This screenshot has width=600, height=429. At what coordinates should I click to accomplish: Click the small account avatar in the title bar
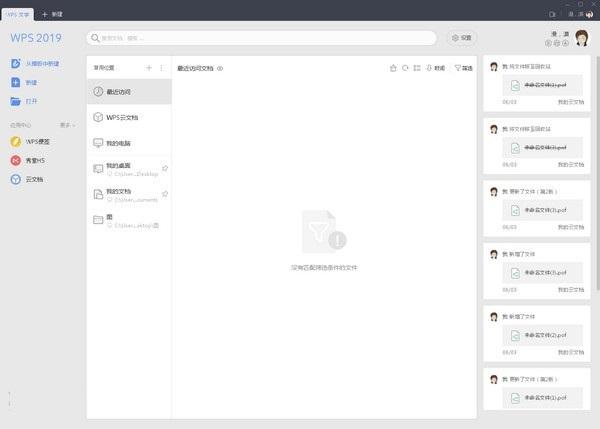tap(590, 14)
